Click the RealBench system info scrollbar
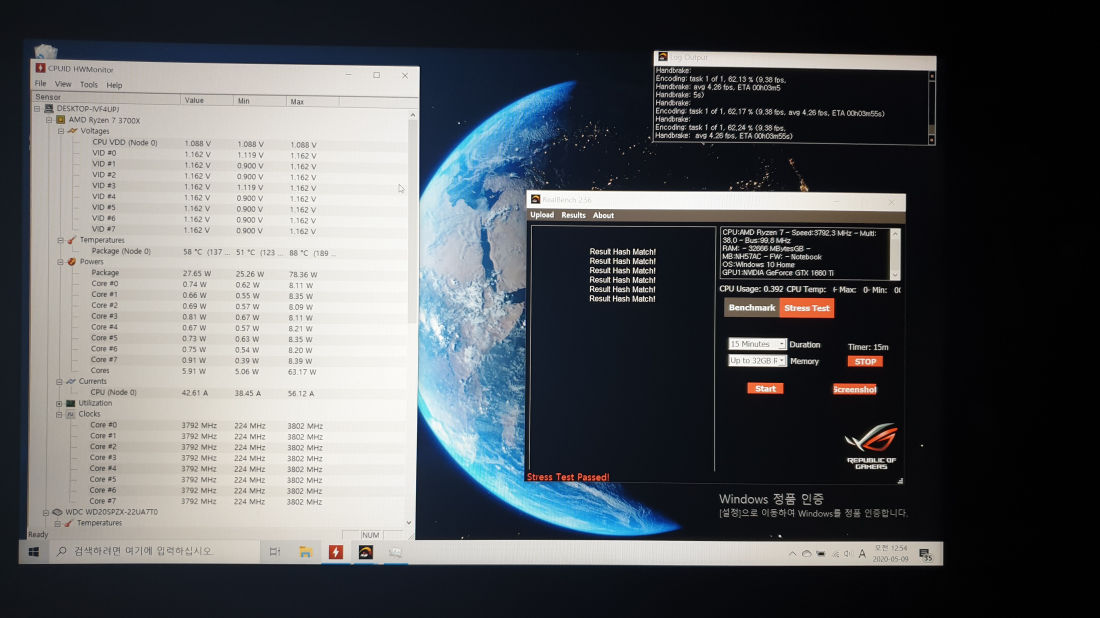 click(894, 253)
